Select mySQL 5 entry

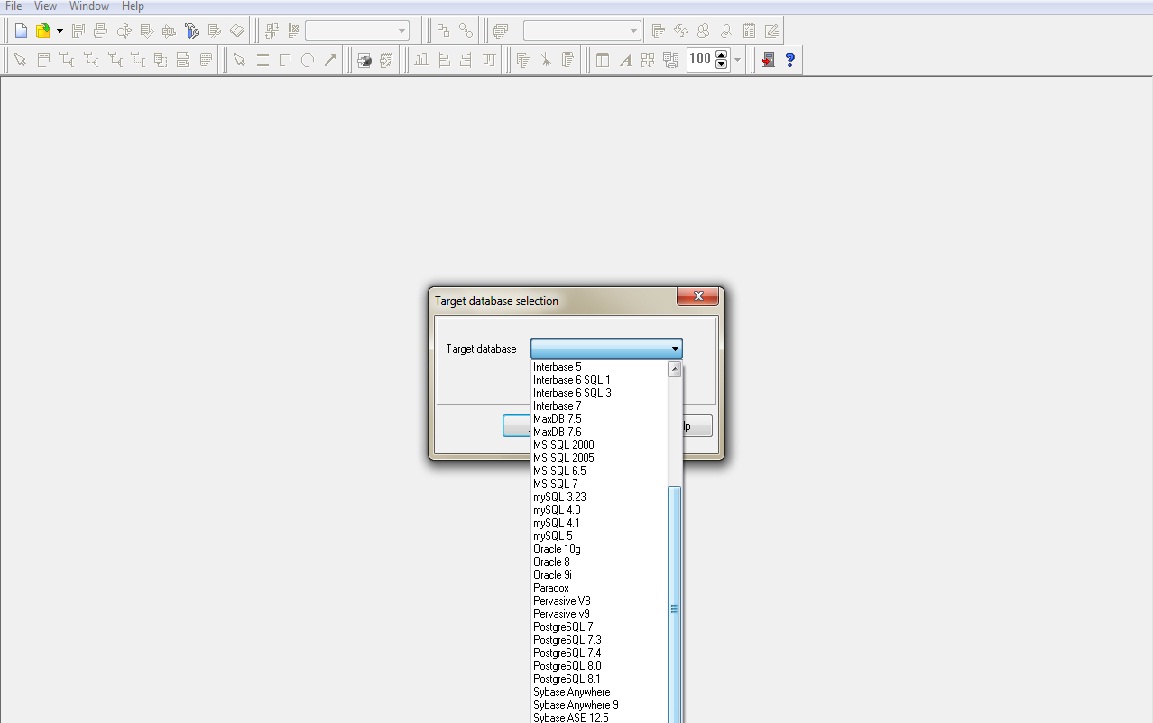click(x=599, y=536)
